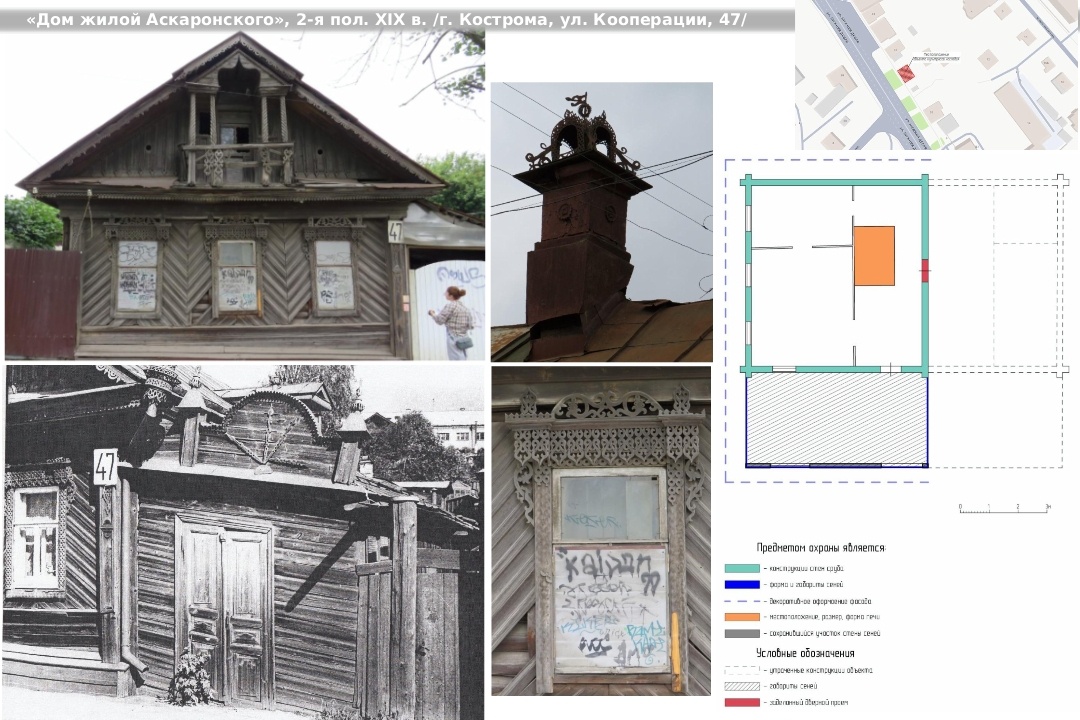Click the orange swatch for печи location
Screen dimensions: 1080x720
click(742, 617)
